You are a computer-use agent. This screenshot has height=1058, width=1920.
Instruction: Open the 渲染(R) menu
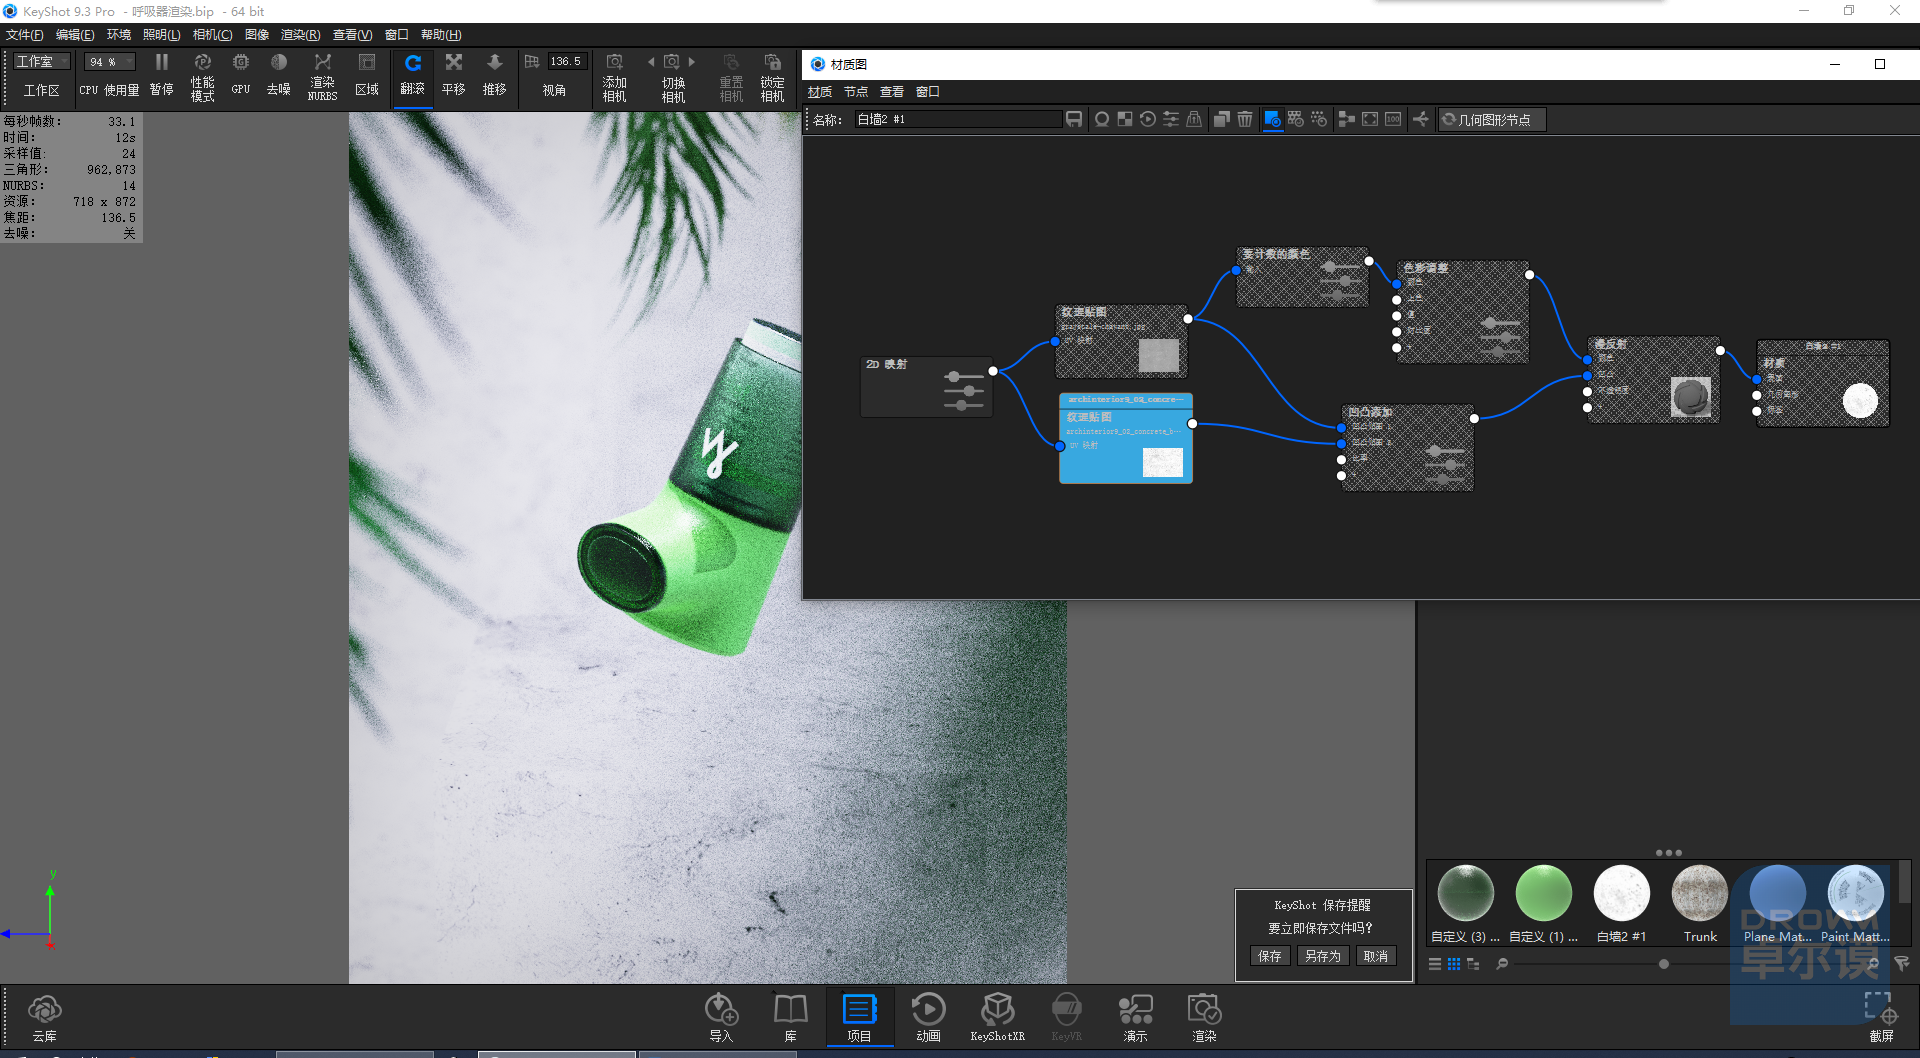click(300, 35)
